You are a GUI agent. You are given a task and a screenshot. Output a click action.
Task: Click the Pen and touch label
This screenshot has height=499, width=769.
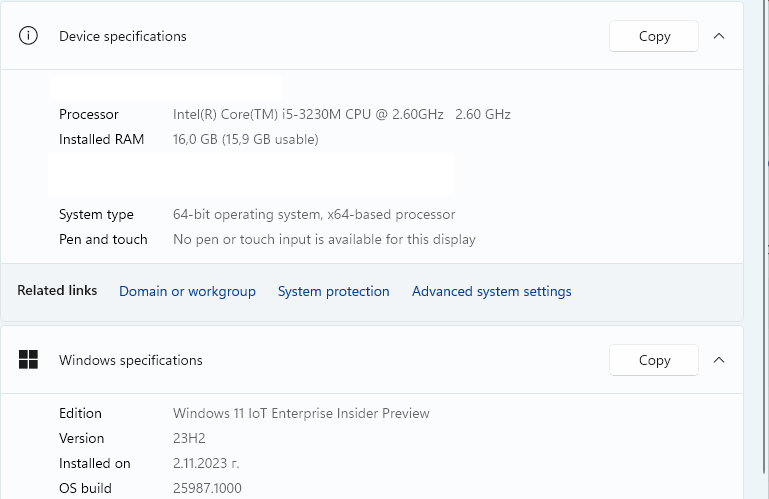[x=103, y=239]
